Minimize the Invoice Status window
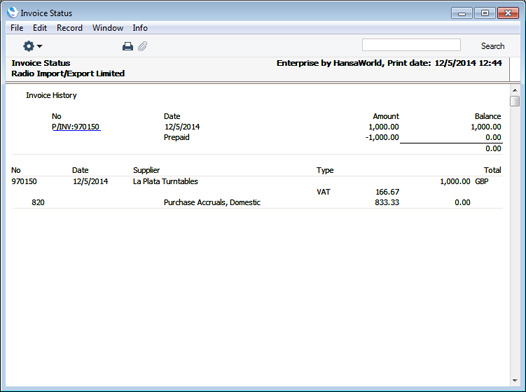The height and width of the screenshot is (392, 526). (462, 13)
